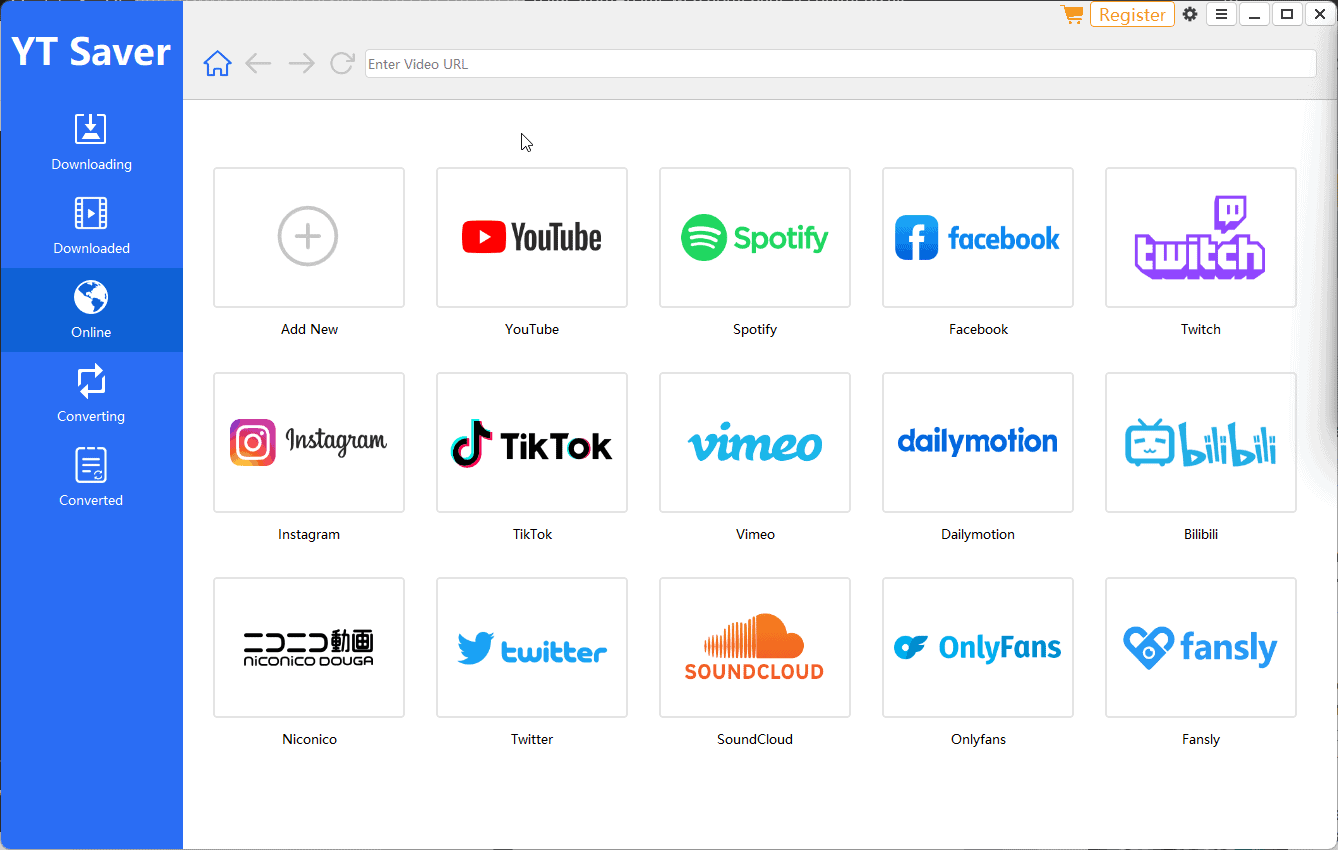Open the TikTok site tile
Image resolution: width=1338 pixels, height=850 pixels.
pos(531,443)
